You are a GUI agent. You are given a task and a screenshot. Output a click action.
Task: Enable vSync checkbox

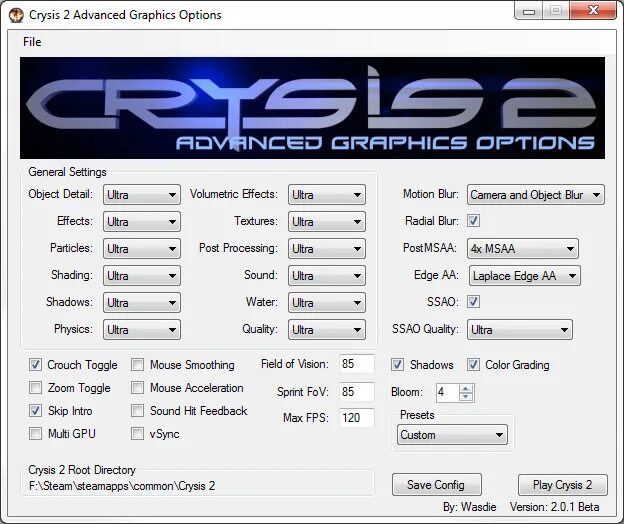[137, 434]
